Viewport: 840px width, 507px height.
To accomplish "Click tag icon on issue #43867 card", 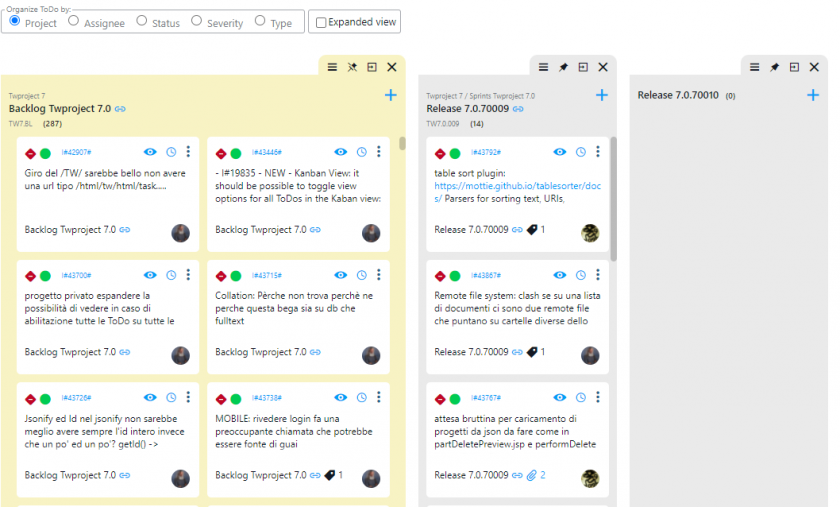I will (532, 352).
